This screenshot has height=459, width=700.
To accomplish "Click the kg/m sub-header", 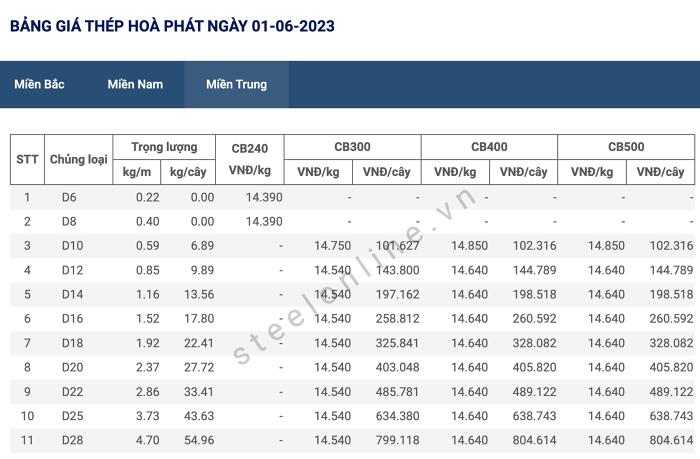I will point(137,172).
